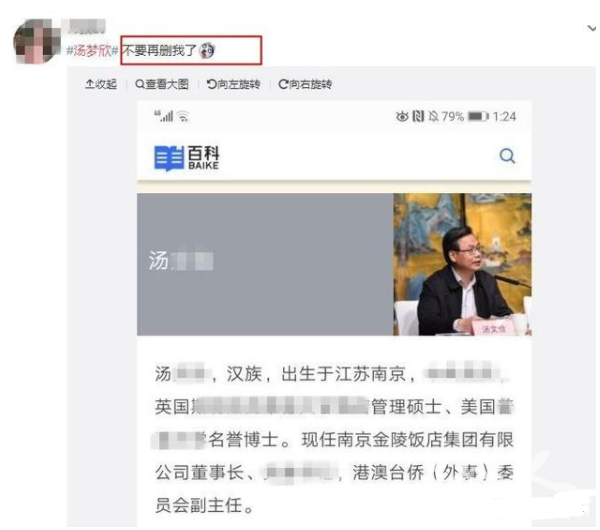This screenshot has height=530, width=600.
Task: Click the blue Baike book logo
Action: click(169, 158)
